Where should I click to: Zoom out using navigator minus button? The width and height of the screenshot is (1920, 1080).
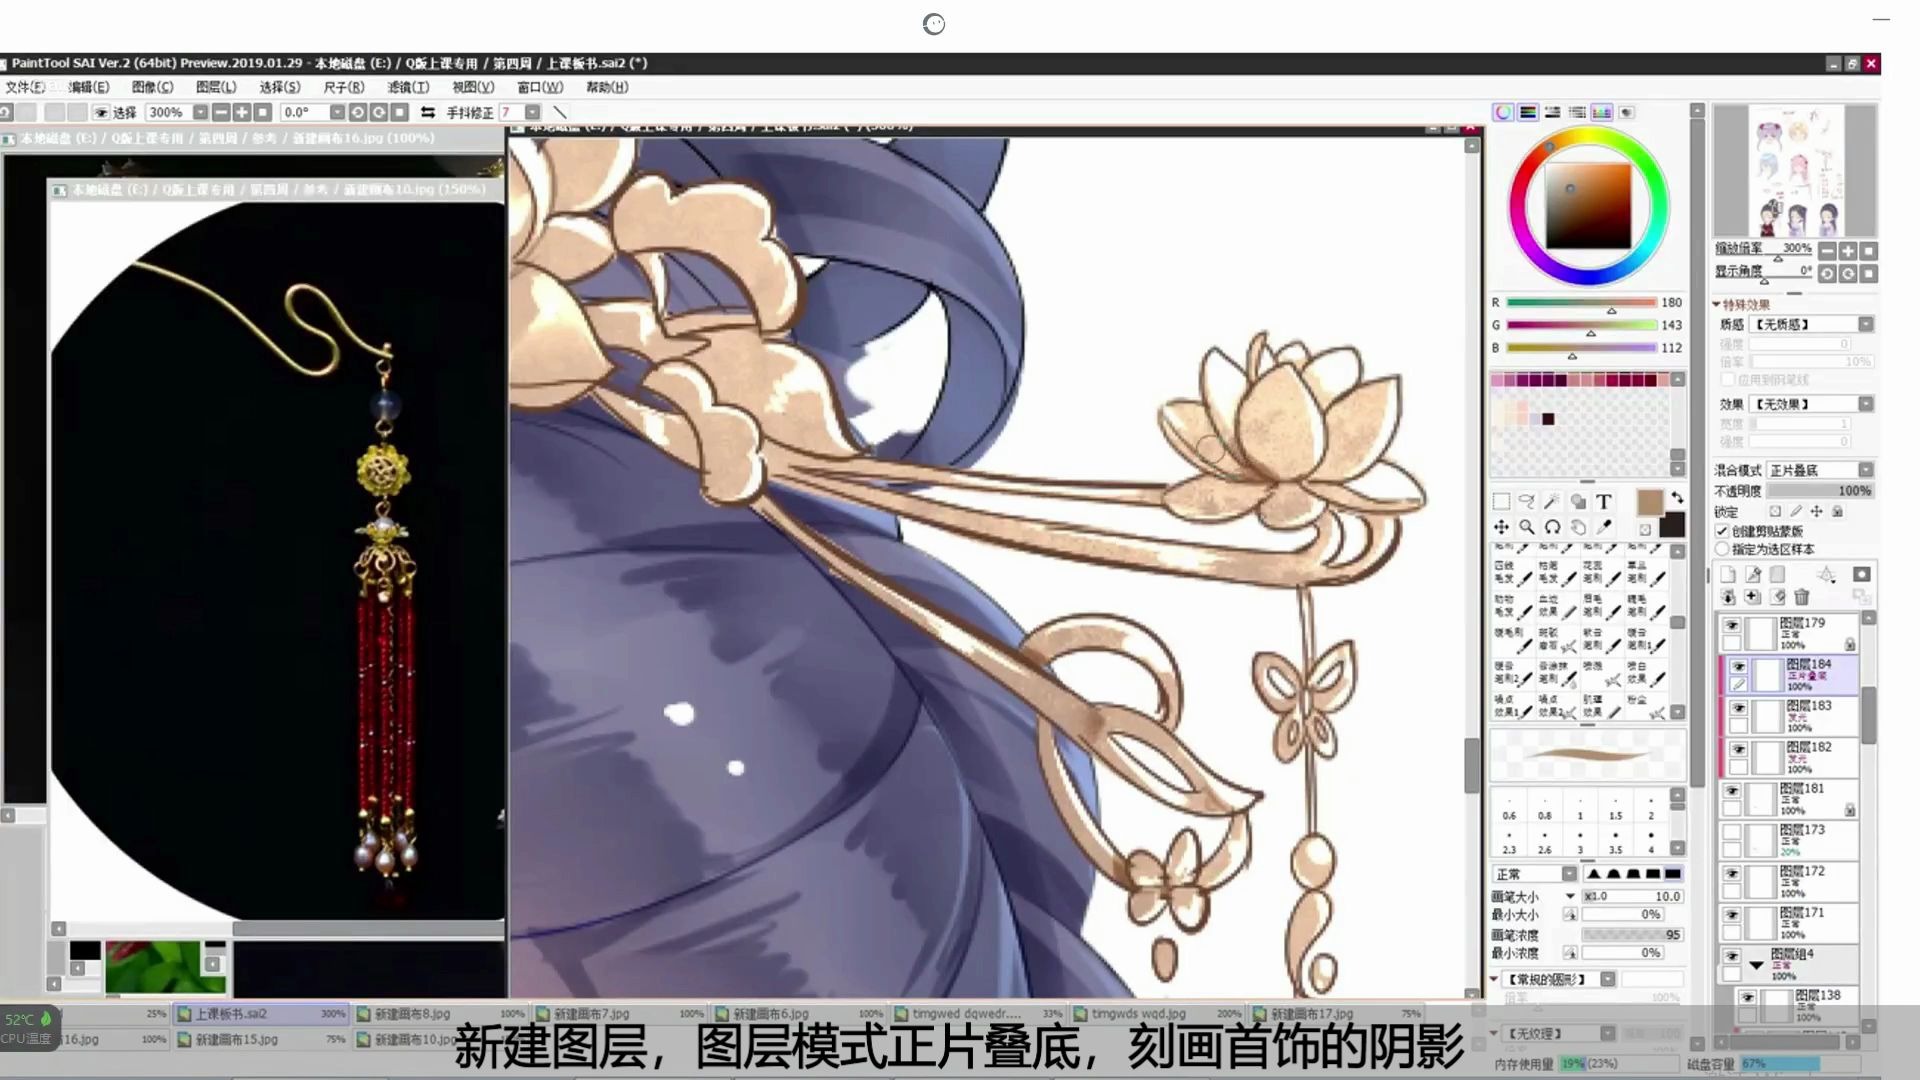1827,251
